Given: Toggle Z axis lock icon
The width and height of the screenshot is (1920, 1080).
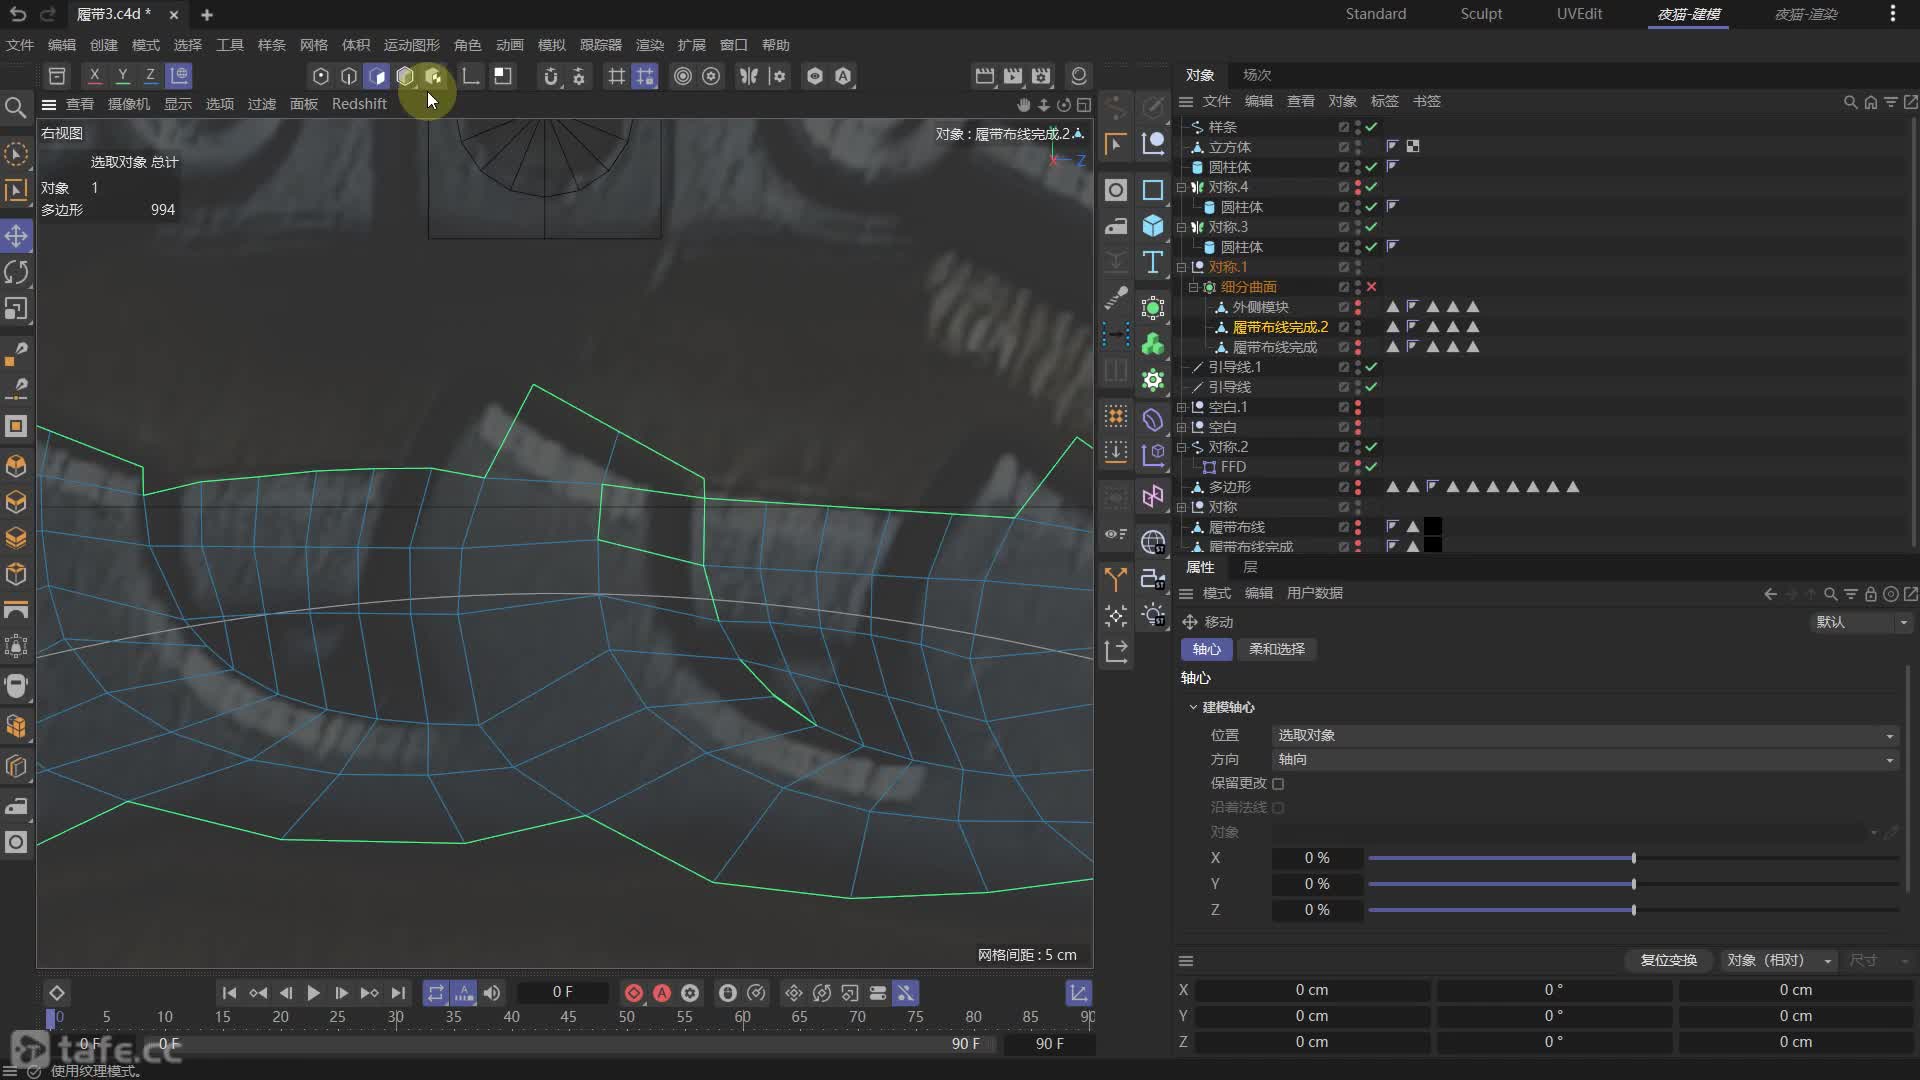Looking at the screenshot, I should [x=150, y=76].
